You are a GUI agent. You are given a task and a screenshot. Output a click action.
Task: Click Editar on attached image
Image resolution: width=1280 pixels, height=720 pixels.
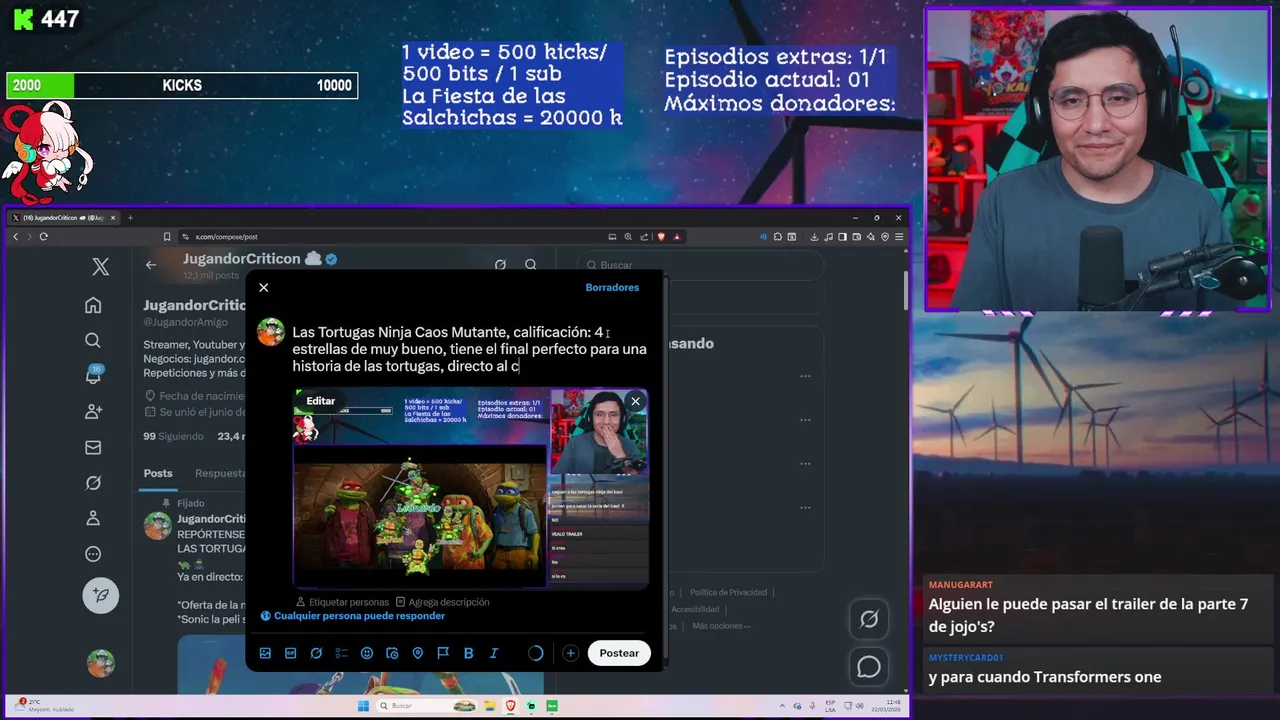(x=320, y=401)
